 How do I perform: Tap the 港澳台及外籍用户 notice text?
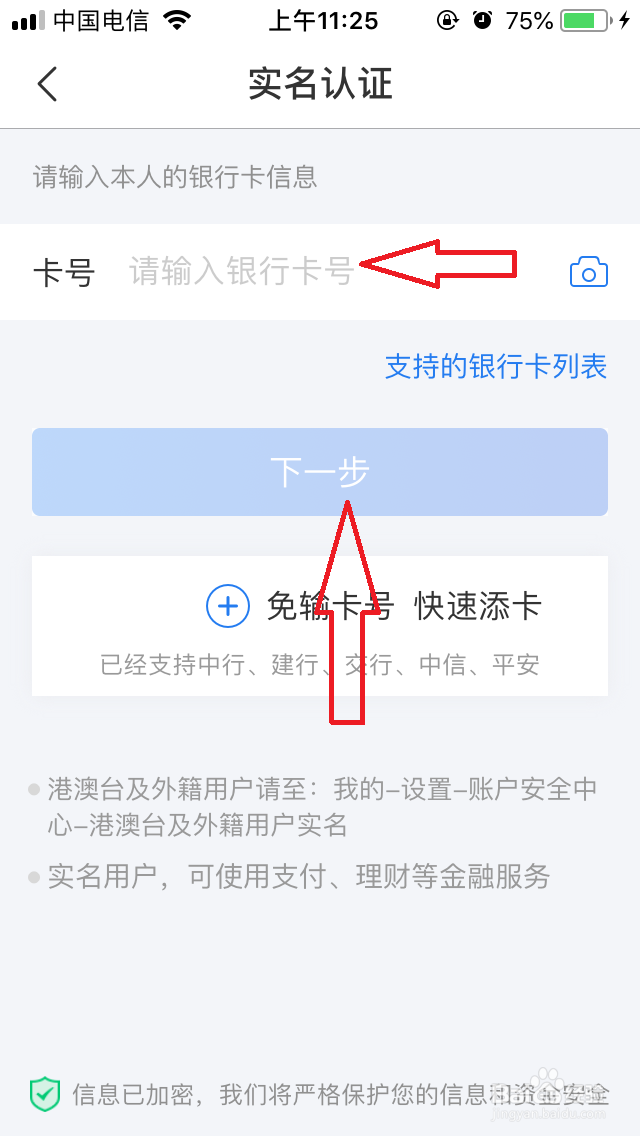[x=323, y=806]
